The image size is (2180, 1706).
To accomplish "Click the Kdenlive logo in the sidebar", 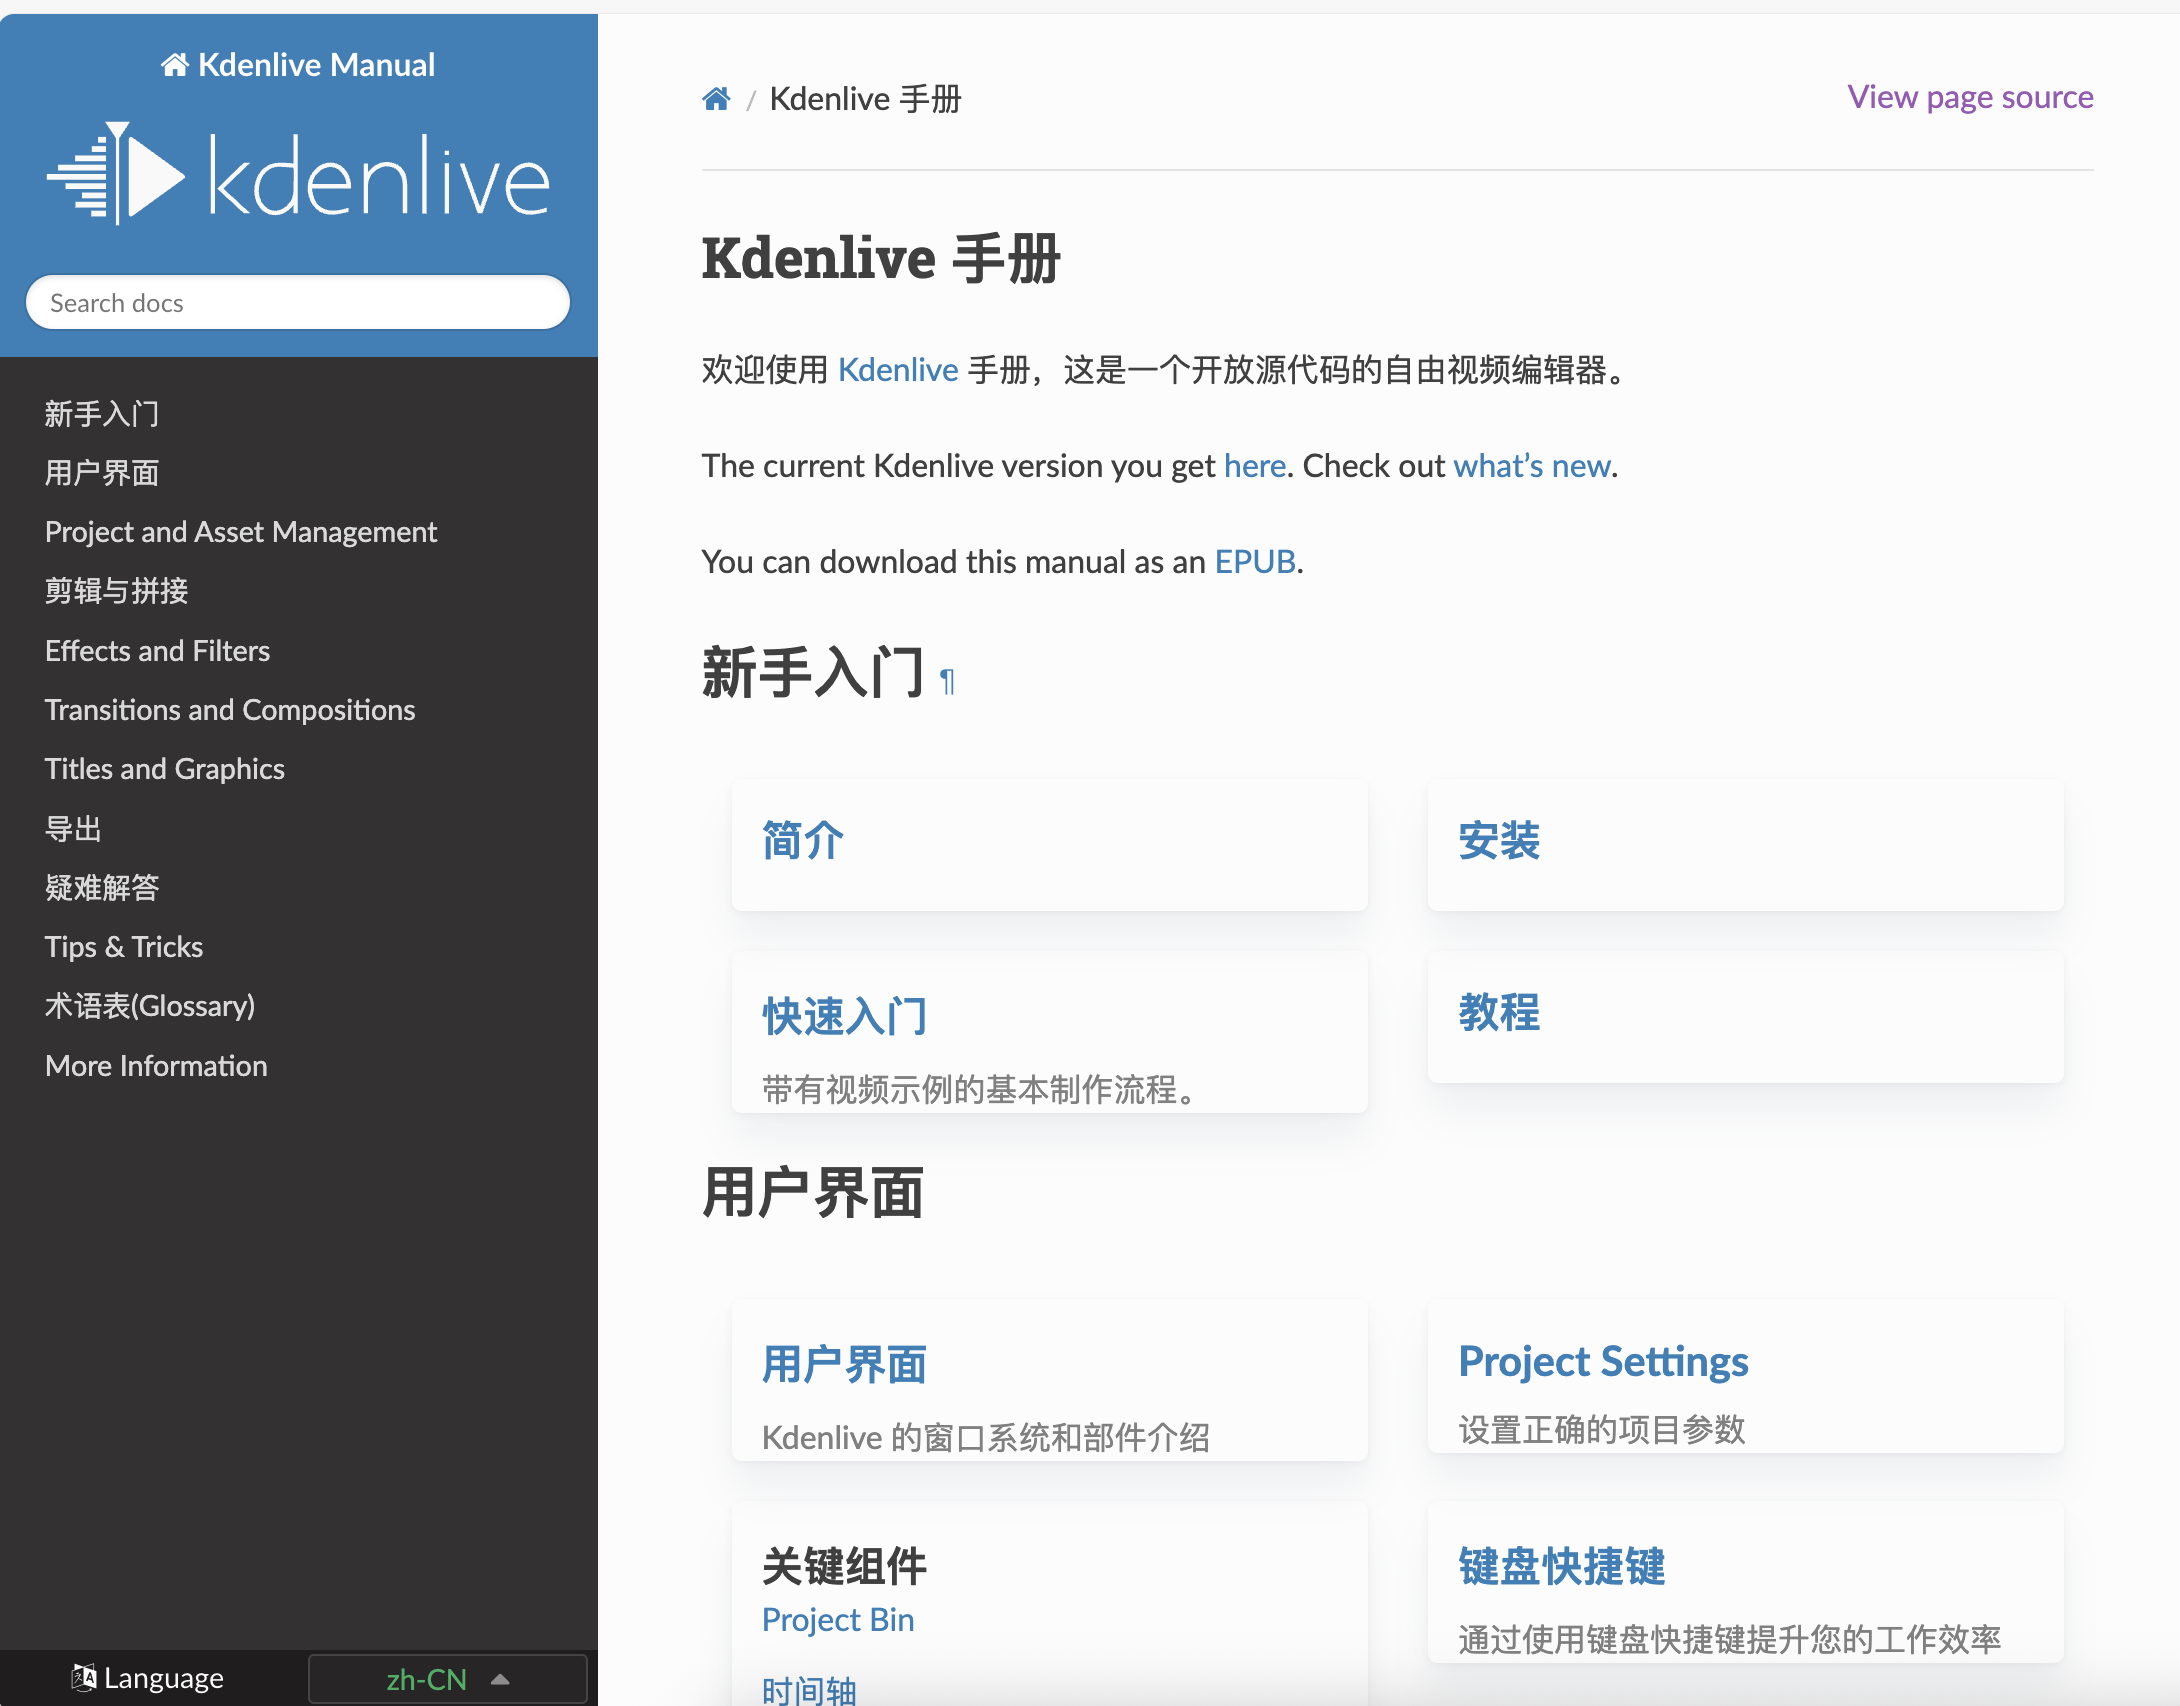I will point(298,174).
